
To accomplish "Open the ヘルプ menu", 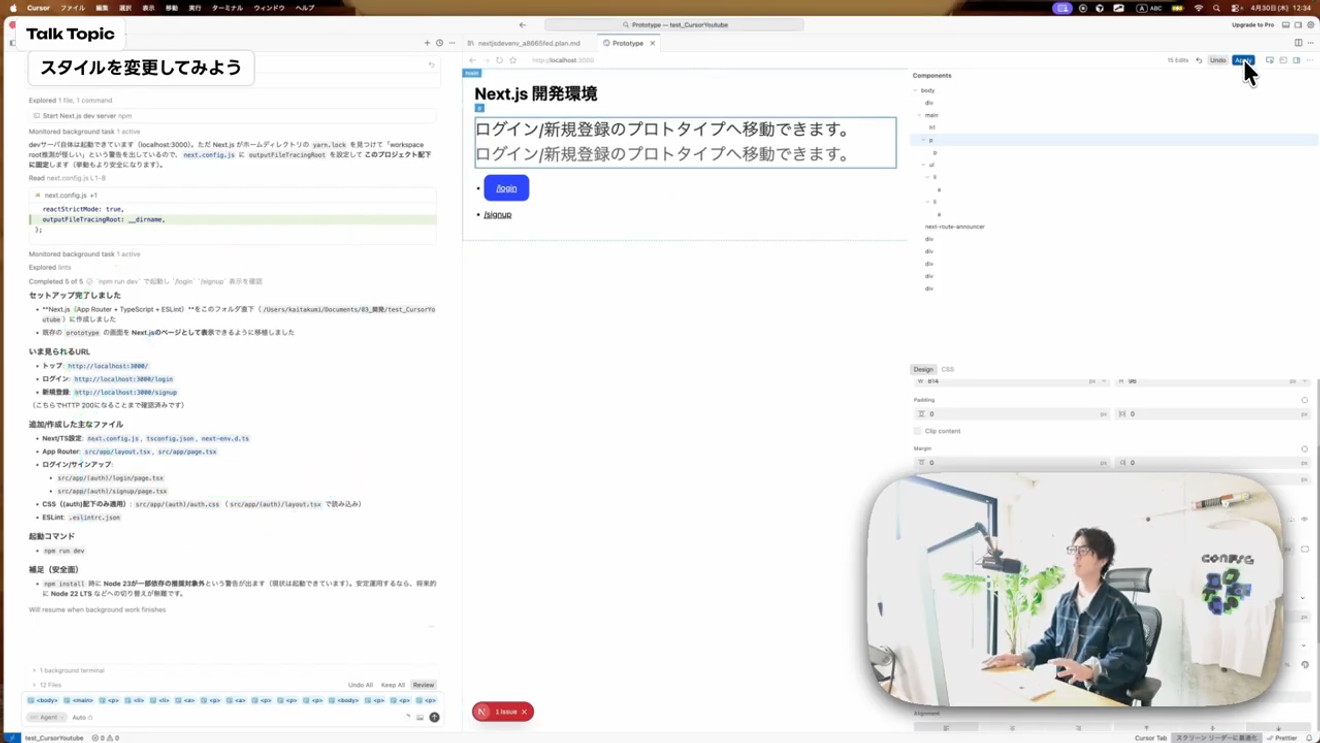I will [305, 8].
